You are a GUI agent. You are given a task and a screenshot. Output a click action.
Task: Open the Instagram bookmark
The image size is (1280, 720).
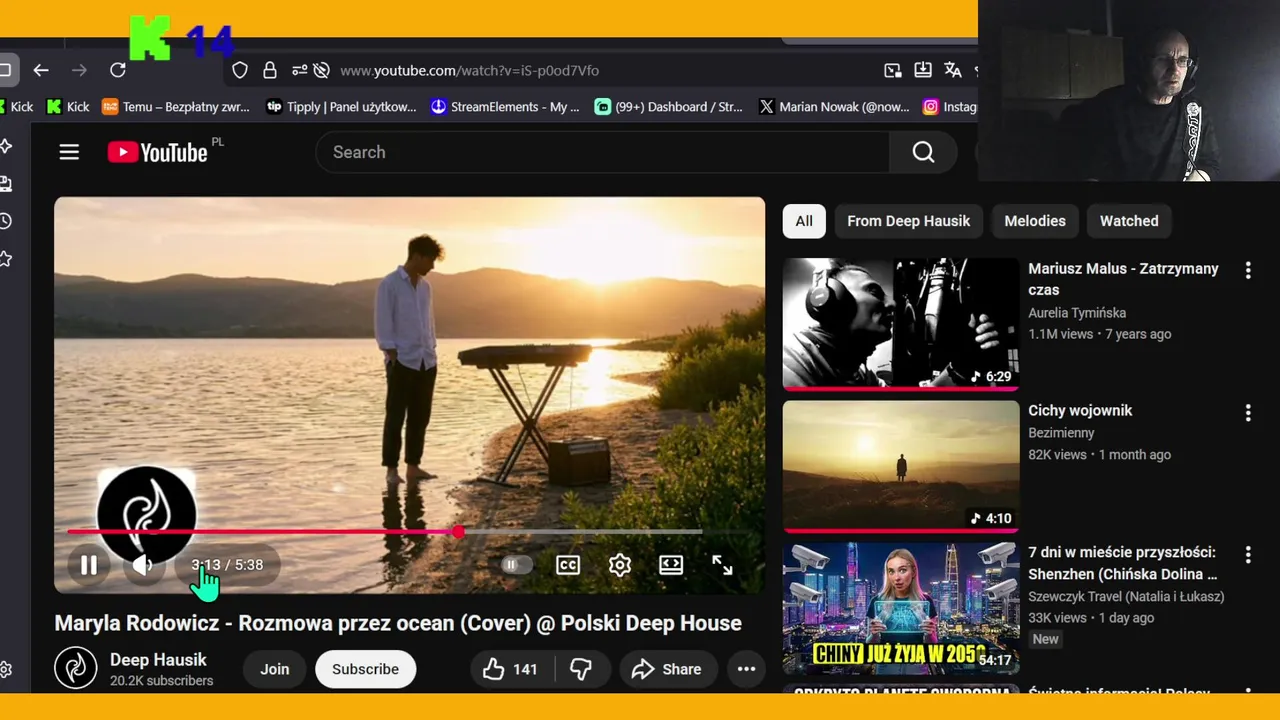pos(949,106)
